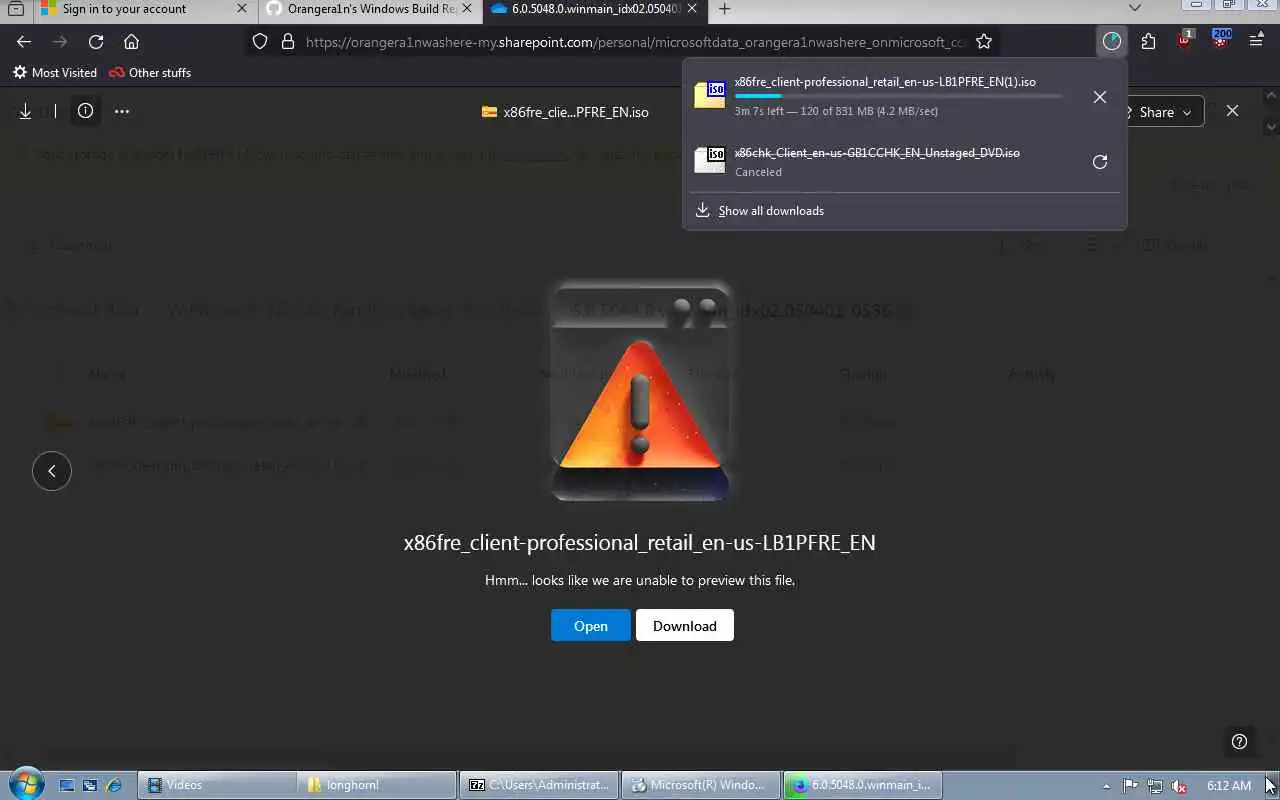Click the page scrollbar down arrow
This screenshot has width=1280, height=800.
click(x=1272, y=128)
